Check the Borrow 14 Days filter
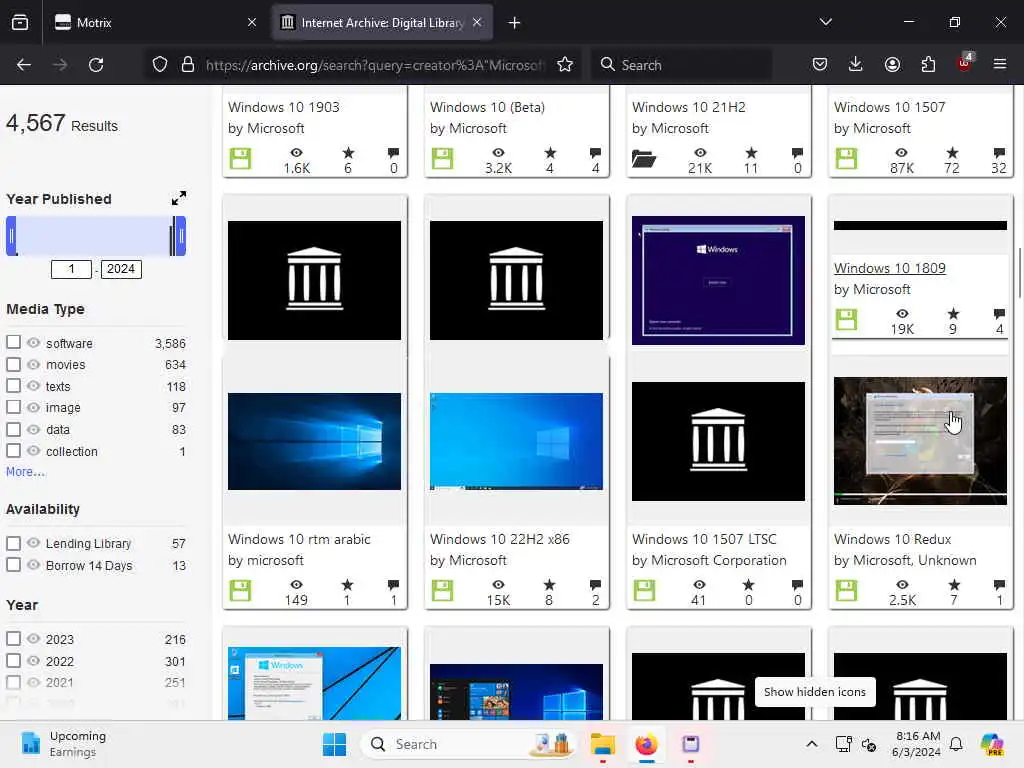The width and height of the screenshot is (1024, 768). (x=13, y=564)
